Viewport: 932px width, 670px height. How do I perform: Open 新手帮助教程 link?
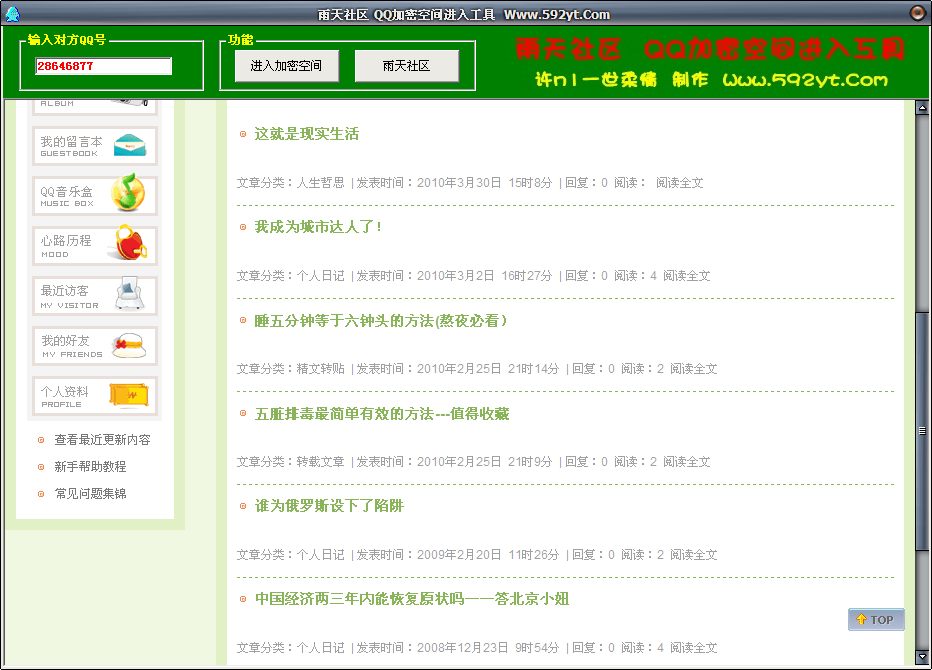click(90, 467)
